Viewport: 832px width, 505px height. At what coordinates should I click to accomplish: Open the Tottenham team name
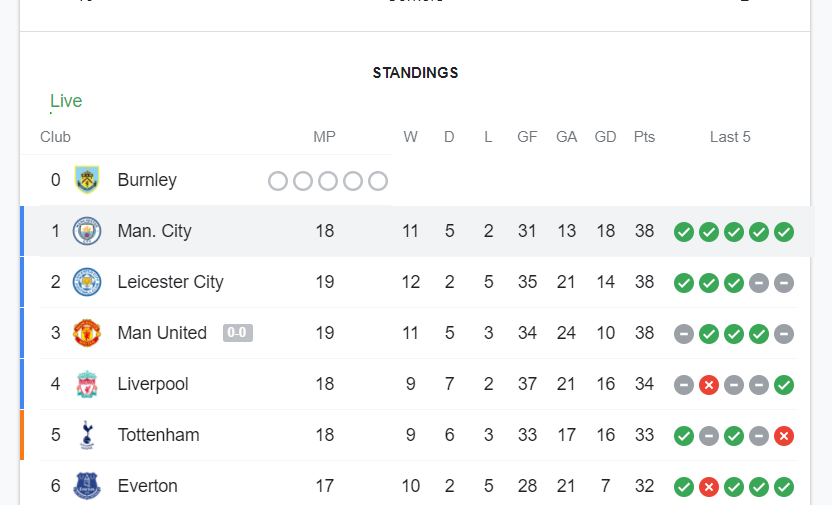pos(158,435)
